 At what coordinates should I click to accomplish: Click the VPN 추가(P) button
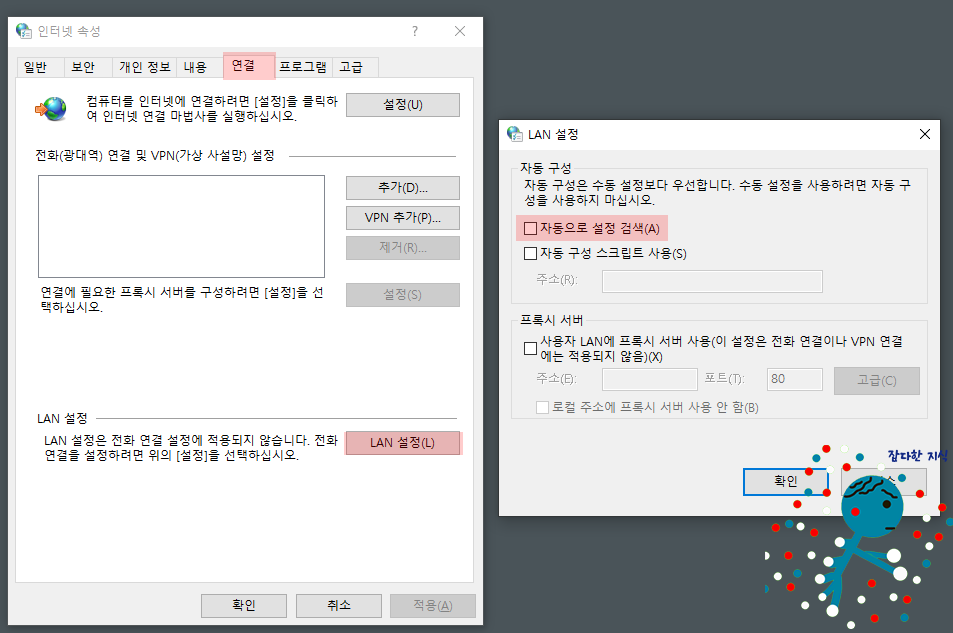(x=402, y=217)
